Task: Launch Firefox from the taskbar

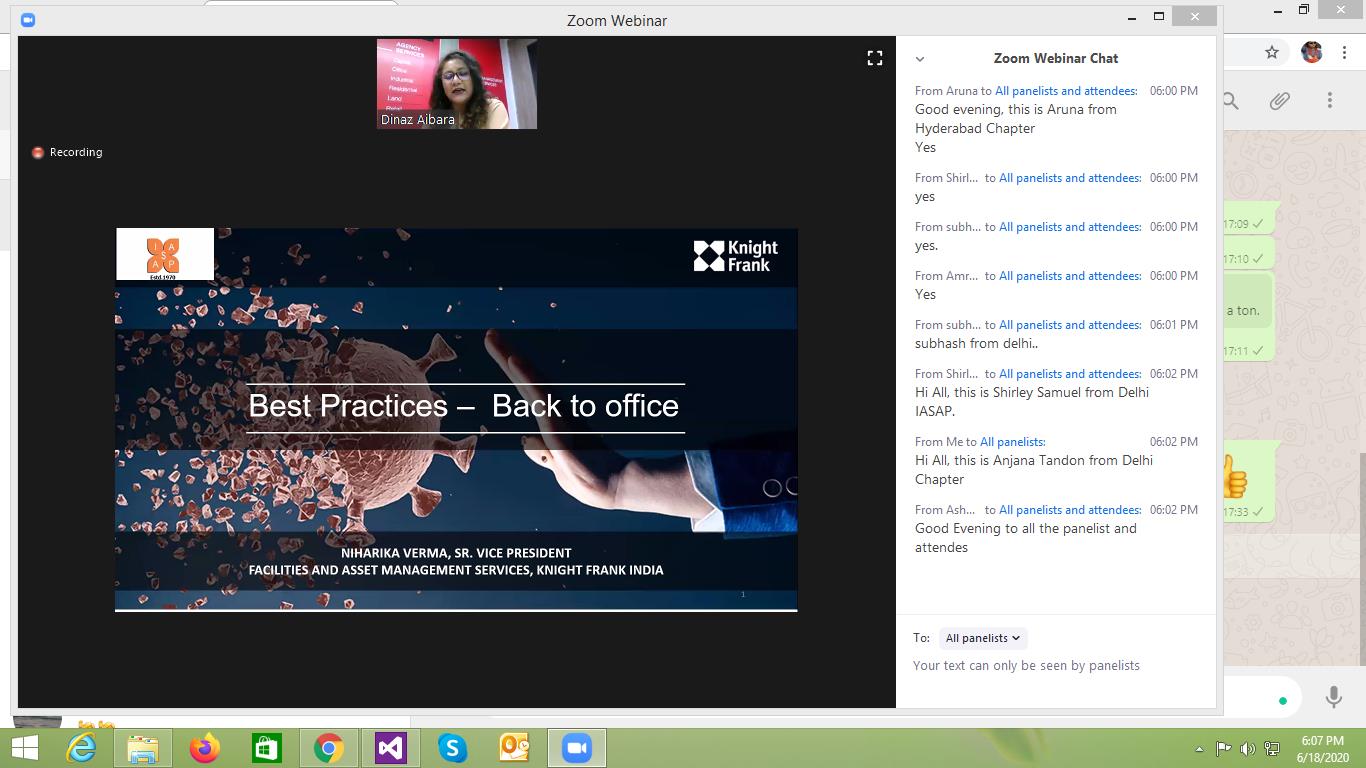Action: click(x=205, y=748)
